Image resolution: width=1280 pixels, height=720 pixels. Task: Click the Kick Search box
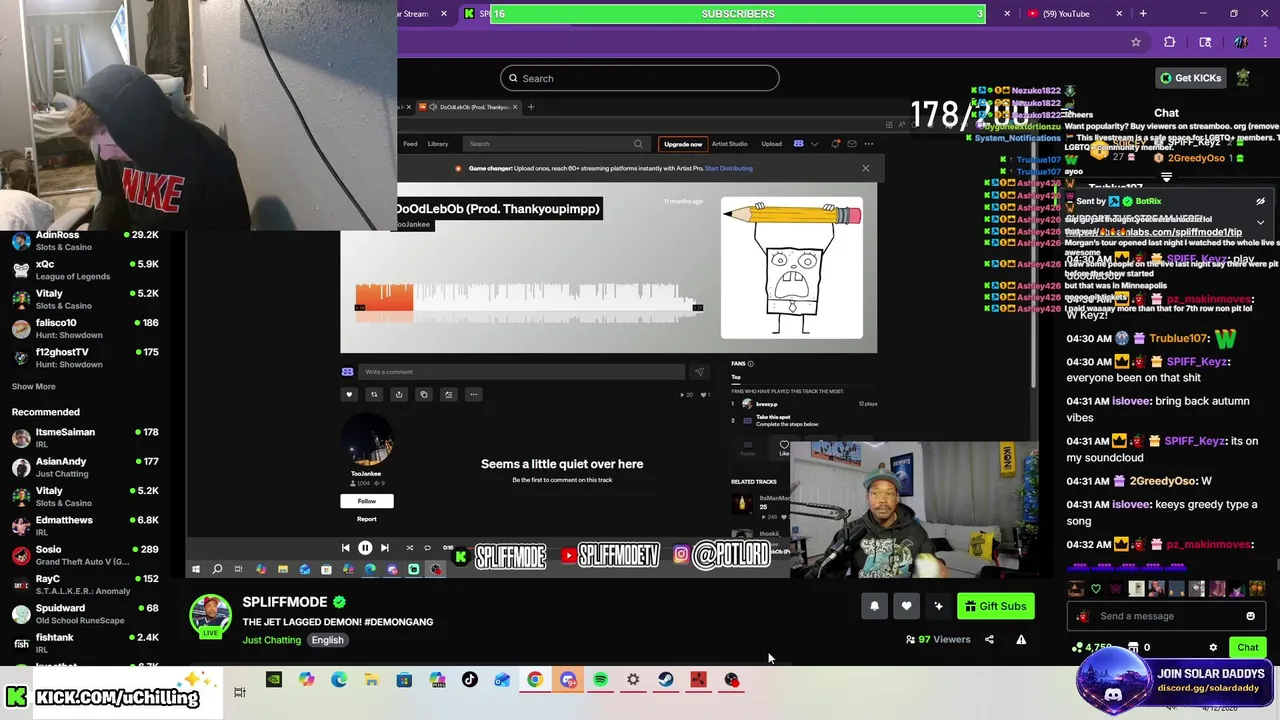pos(640,78)
